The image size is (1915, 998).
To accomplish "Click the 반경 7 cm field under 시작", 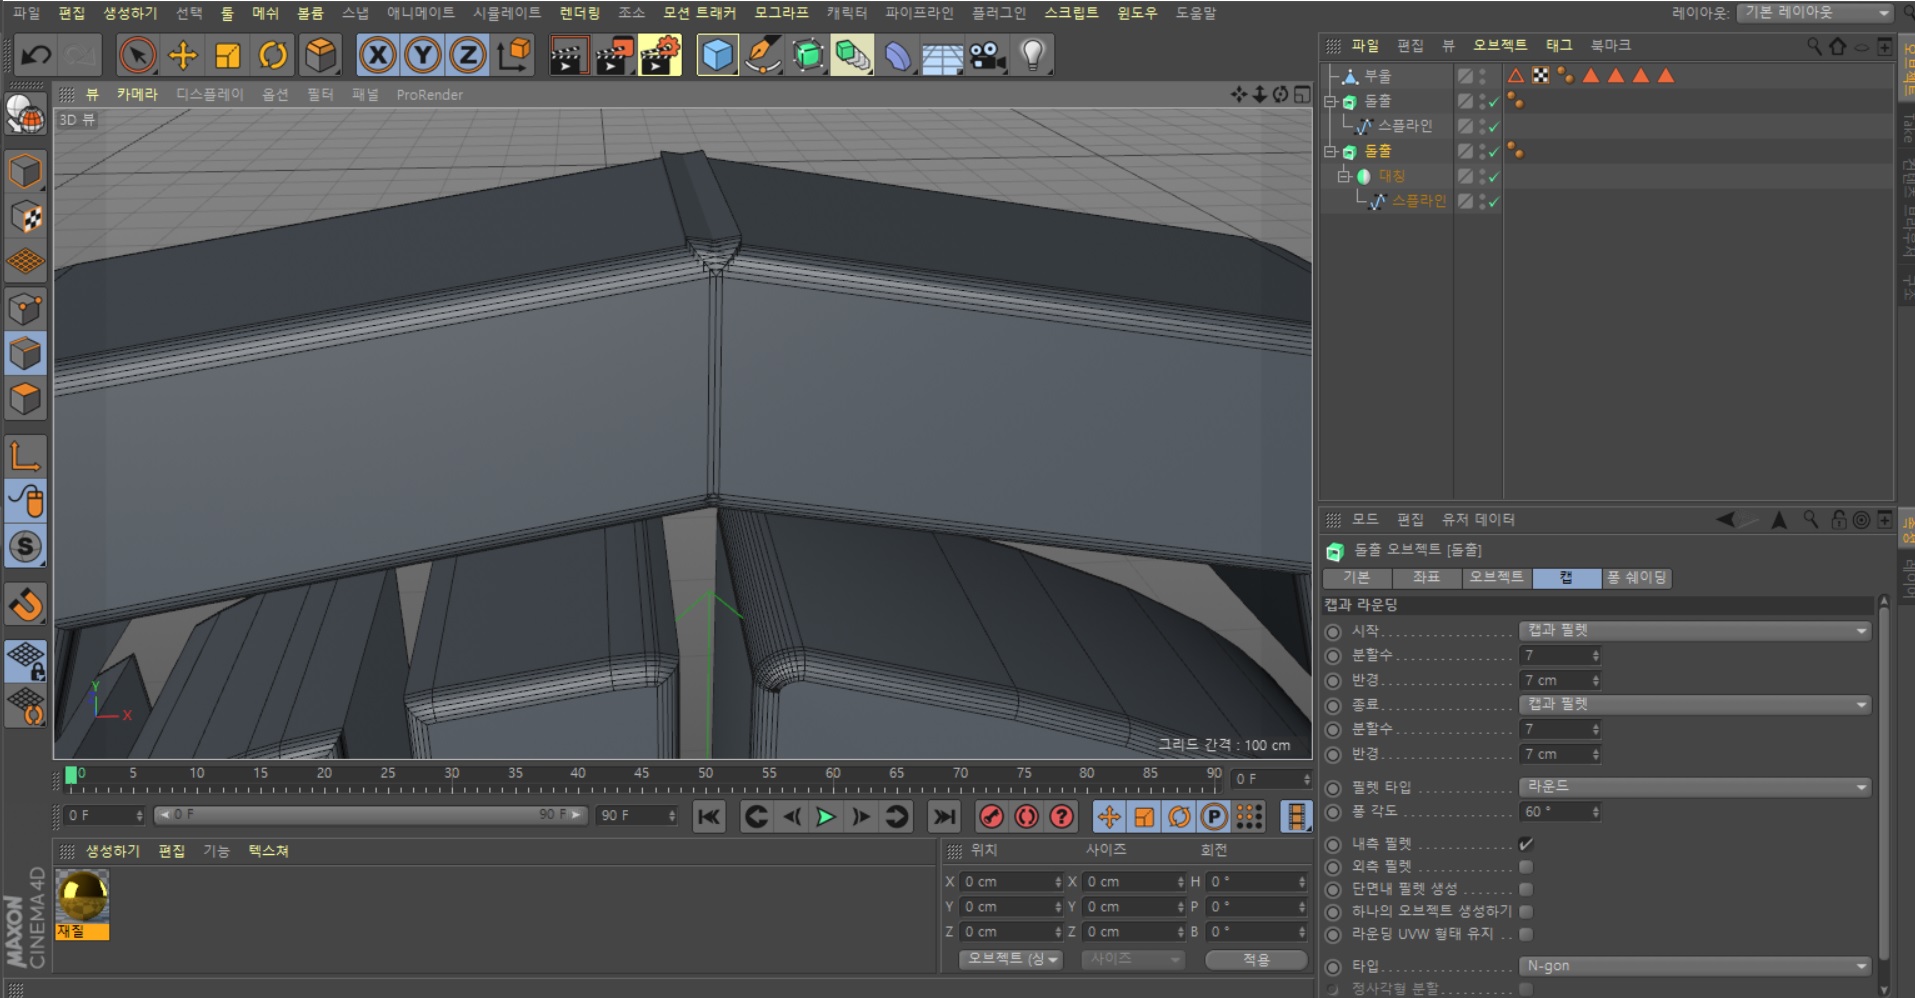I will click(1560, 681).
